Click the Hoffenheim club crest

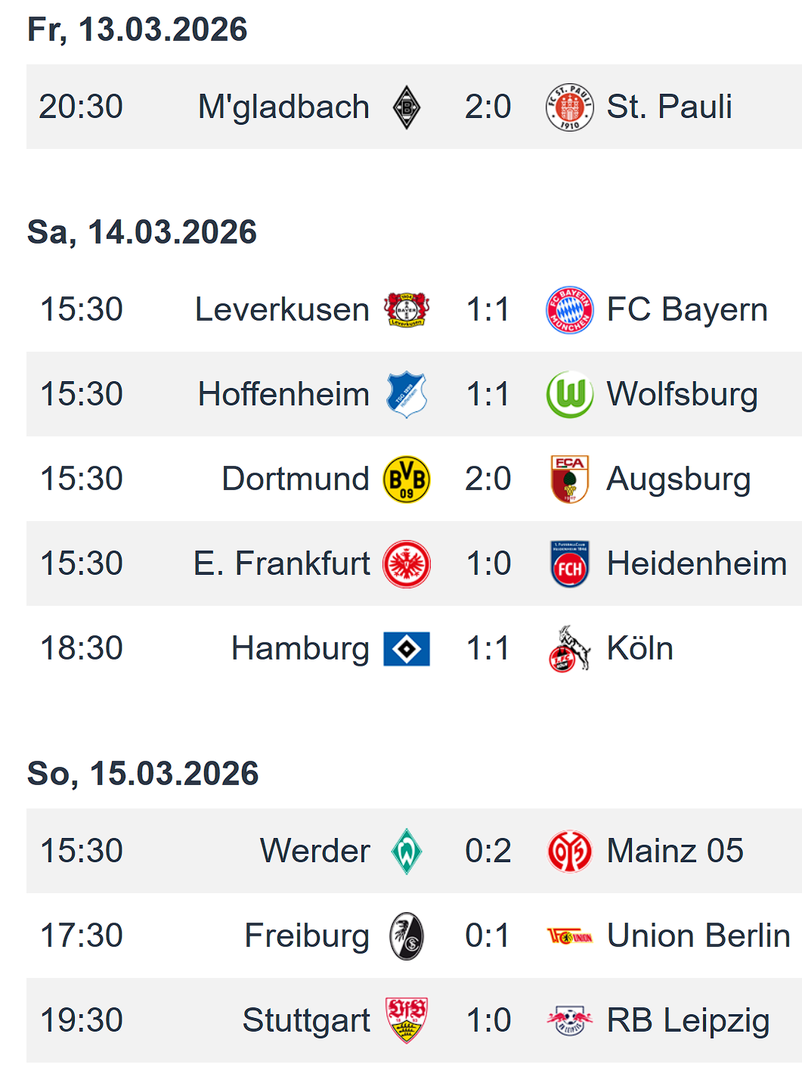(407, 394)
